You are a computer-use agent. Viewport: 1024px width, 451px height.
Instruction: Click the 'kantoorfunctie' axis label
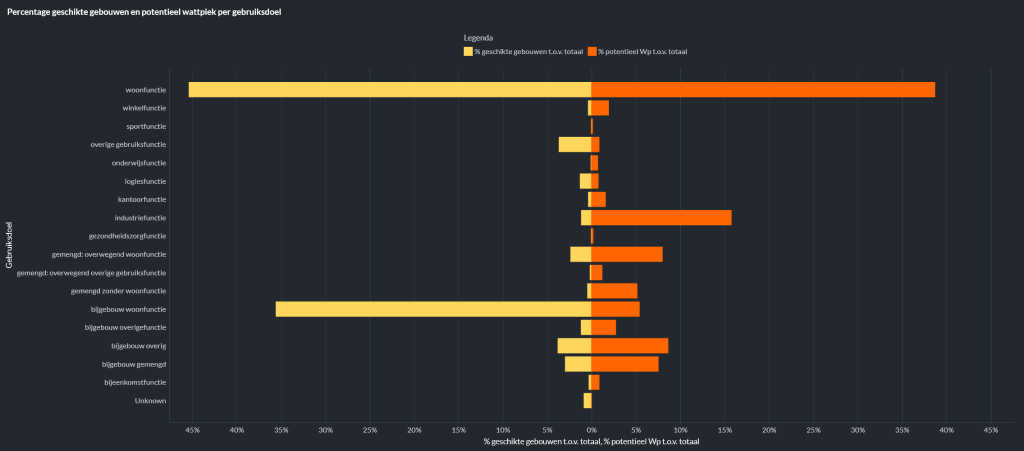tap(142, 199)
